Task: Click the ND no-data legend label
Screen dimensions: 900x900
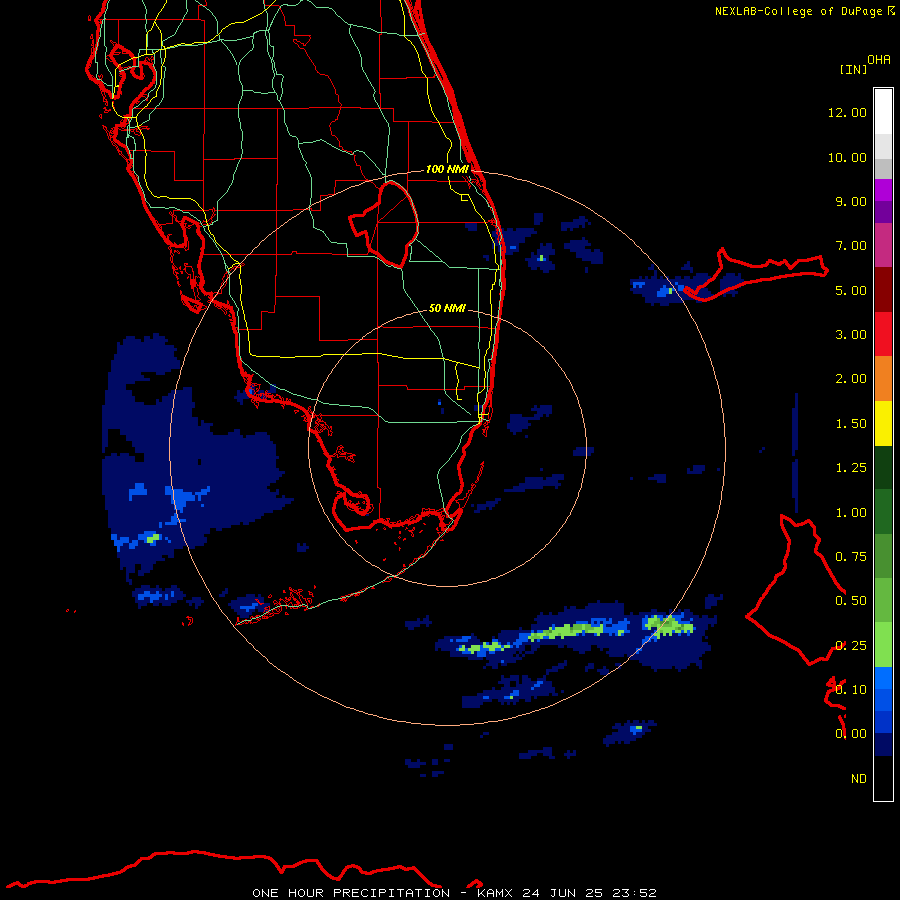Action: coord(859,779)
